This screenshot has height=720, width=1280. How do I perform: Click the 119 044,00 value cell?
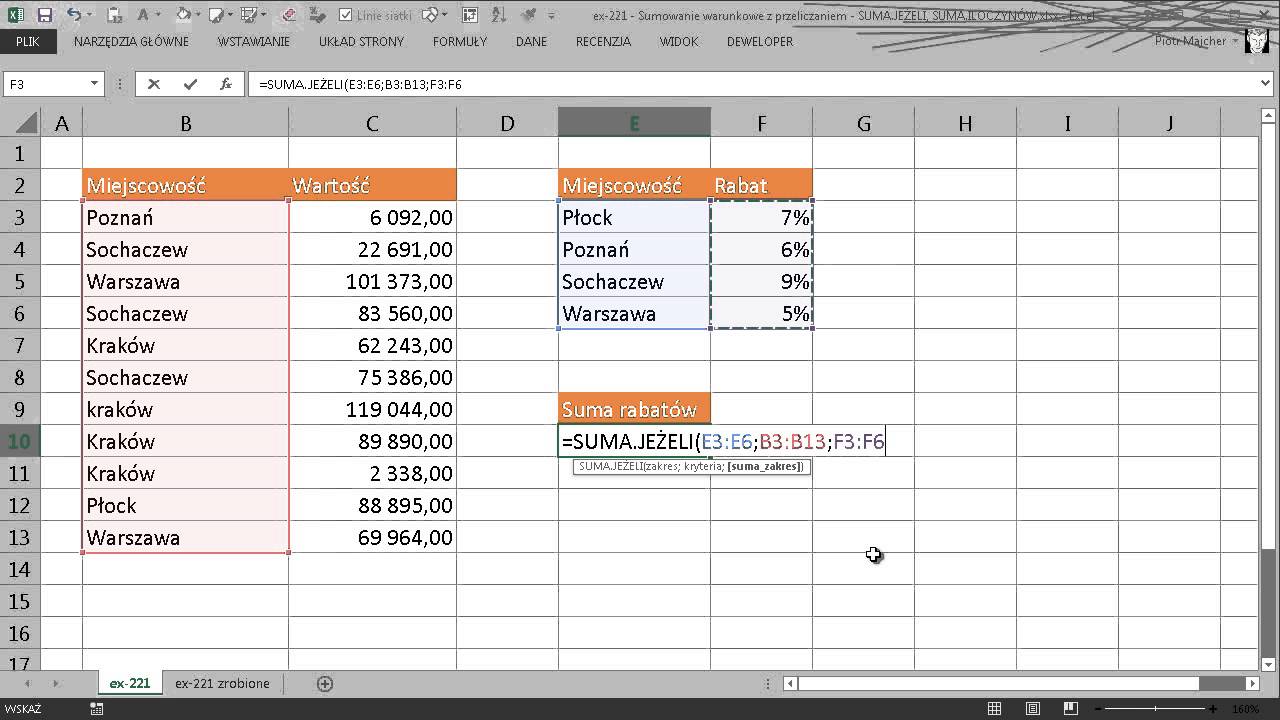[372, 409]
